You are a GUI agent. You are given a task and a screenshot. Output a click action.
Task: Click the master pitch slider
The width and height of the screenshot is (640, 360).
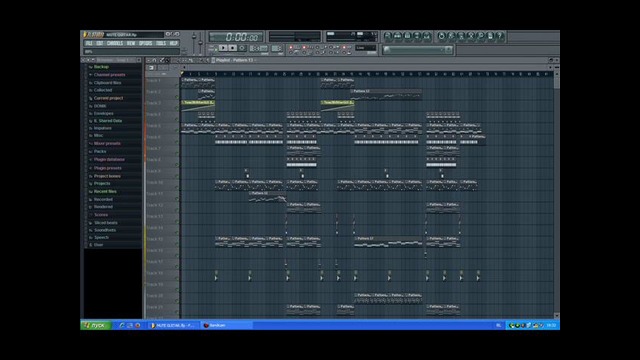[200, 43]
